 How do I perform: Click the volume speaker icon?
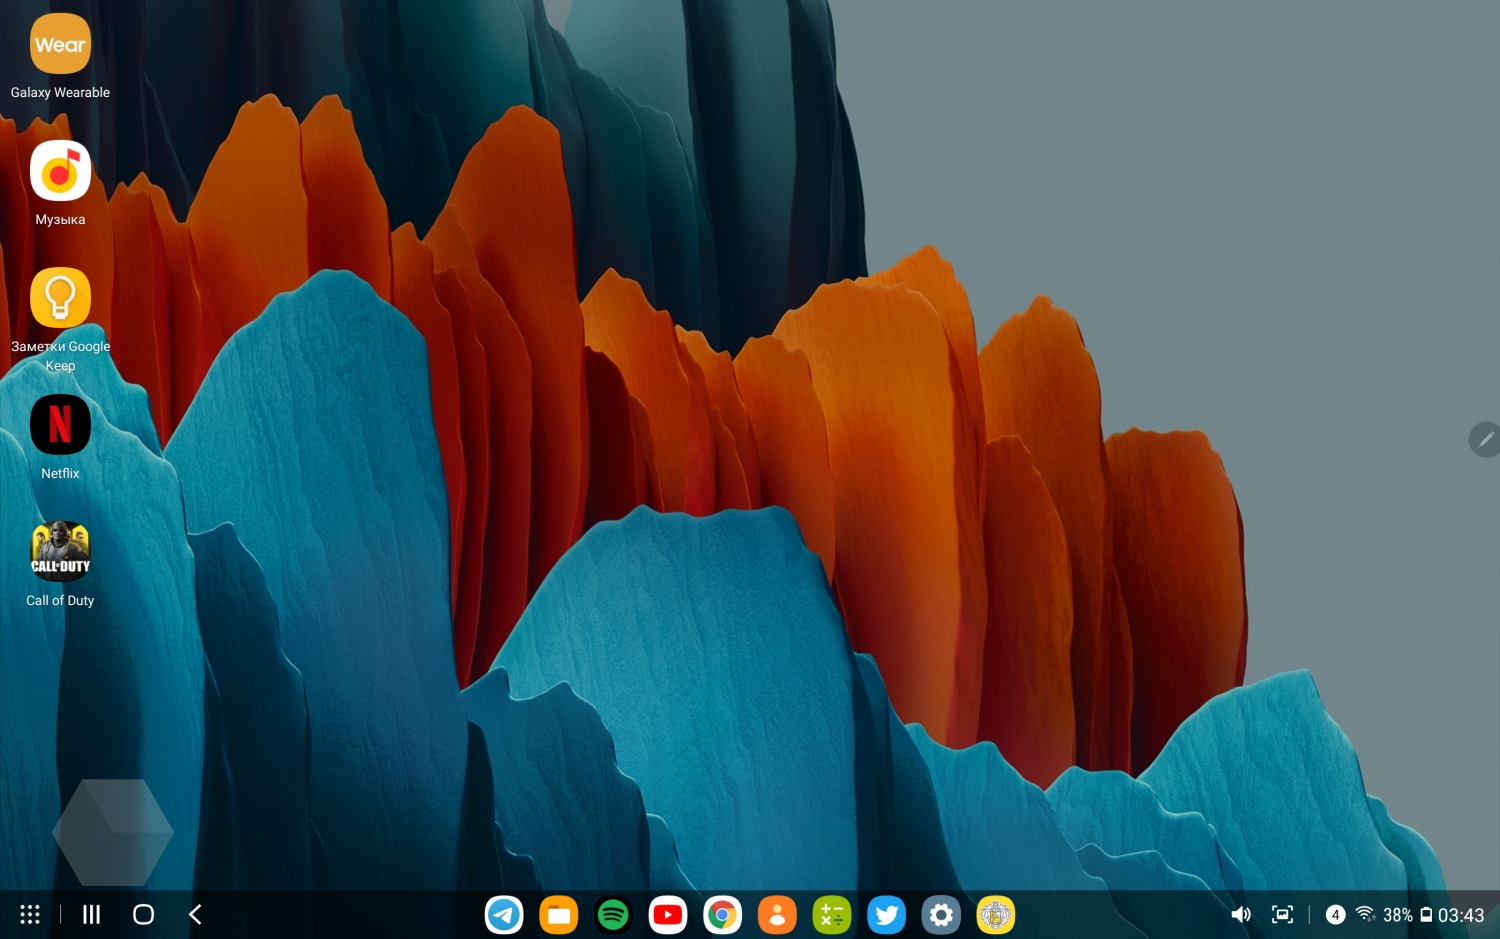pos(1241,915)
